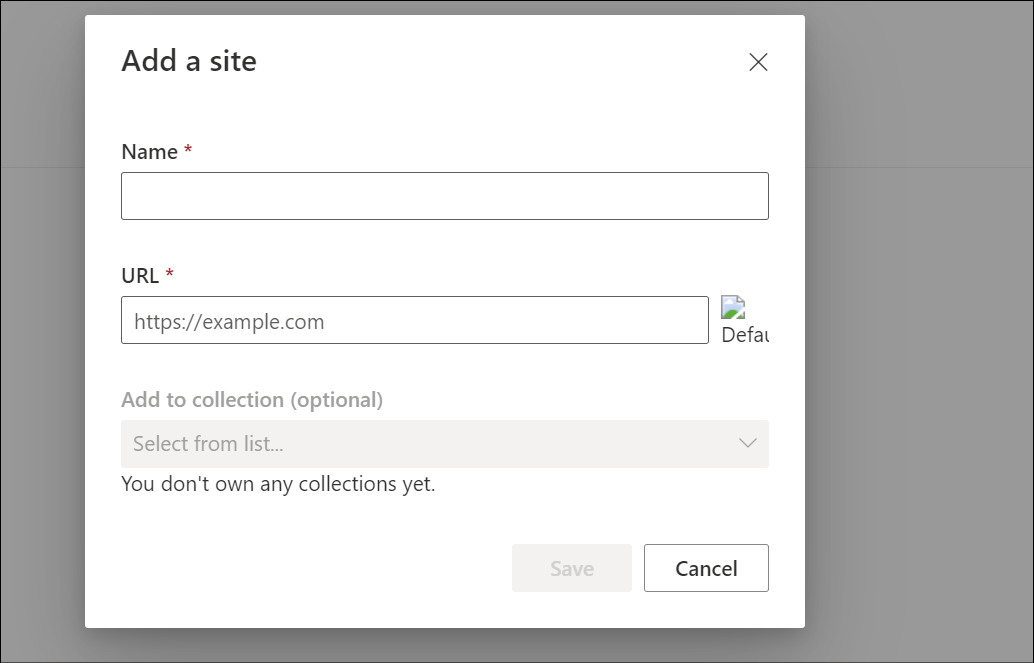Open the Add to collection dropdown

pos(444,444)
